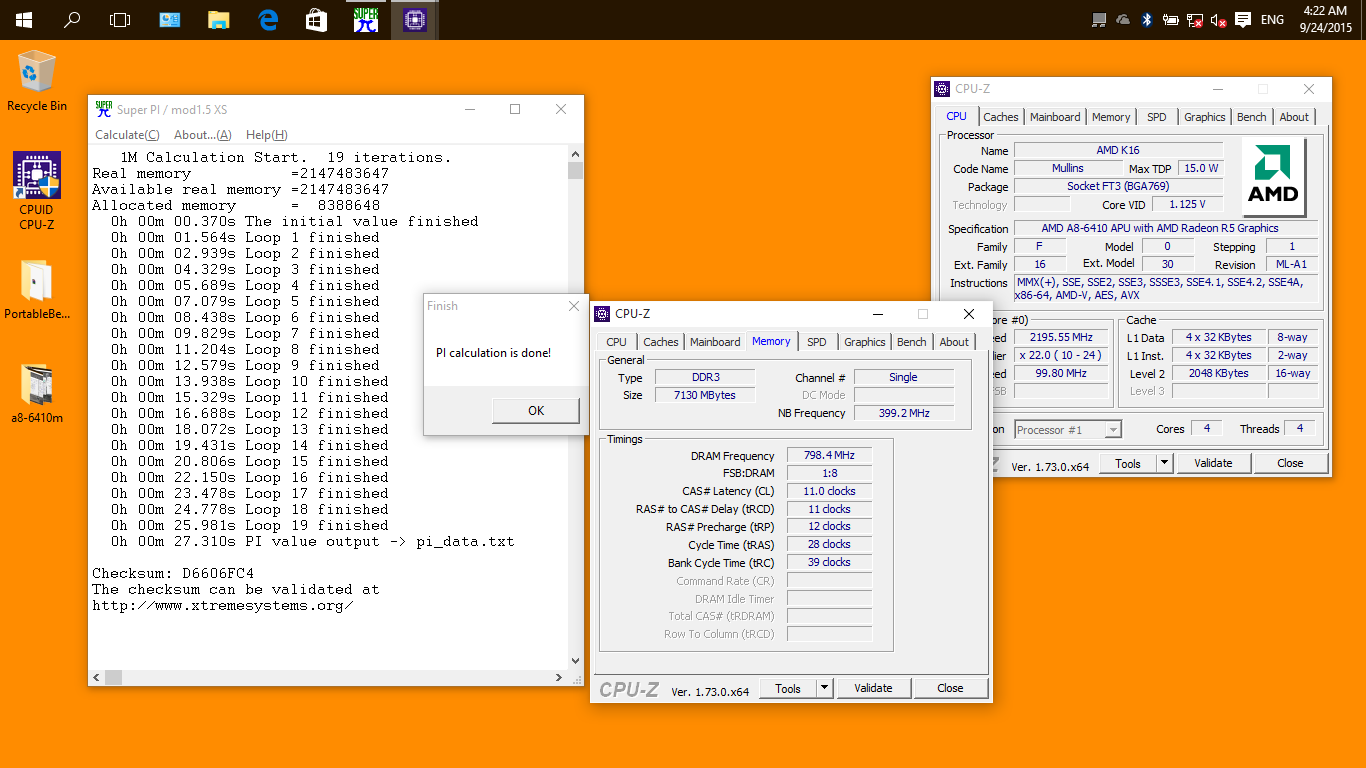The height and width of the screenshot is (768, 1366).
Task: Confirm the PI calculation done dialog with OK
Action: click(x=536, y=410)
